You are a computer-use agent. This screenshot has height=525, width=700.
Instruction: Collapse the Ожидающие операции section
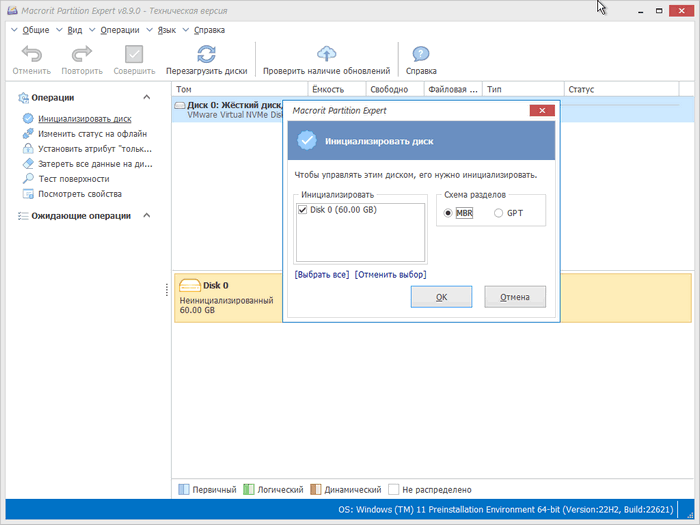146,215
